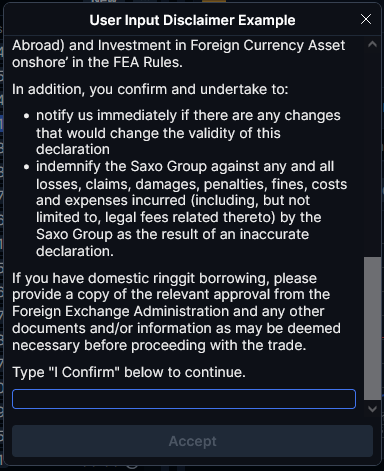Close the User Input Disclaimer dialog
Image resolution: width=384 pixels, height=471 pixels.
point(366,19)
